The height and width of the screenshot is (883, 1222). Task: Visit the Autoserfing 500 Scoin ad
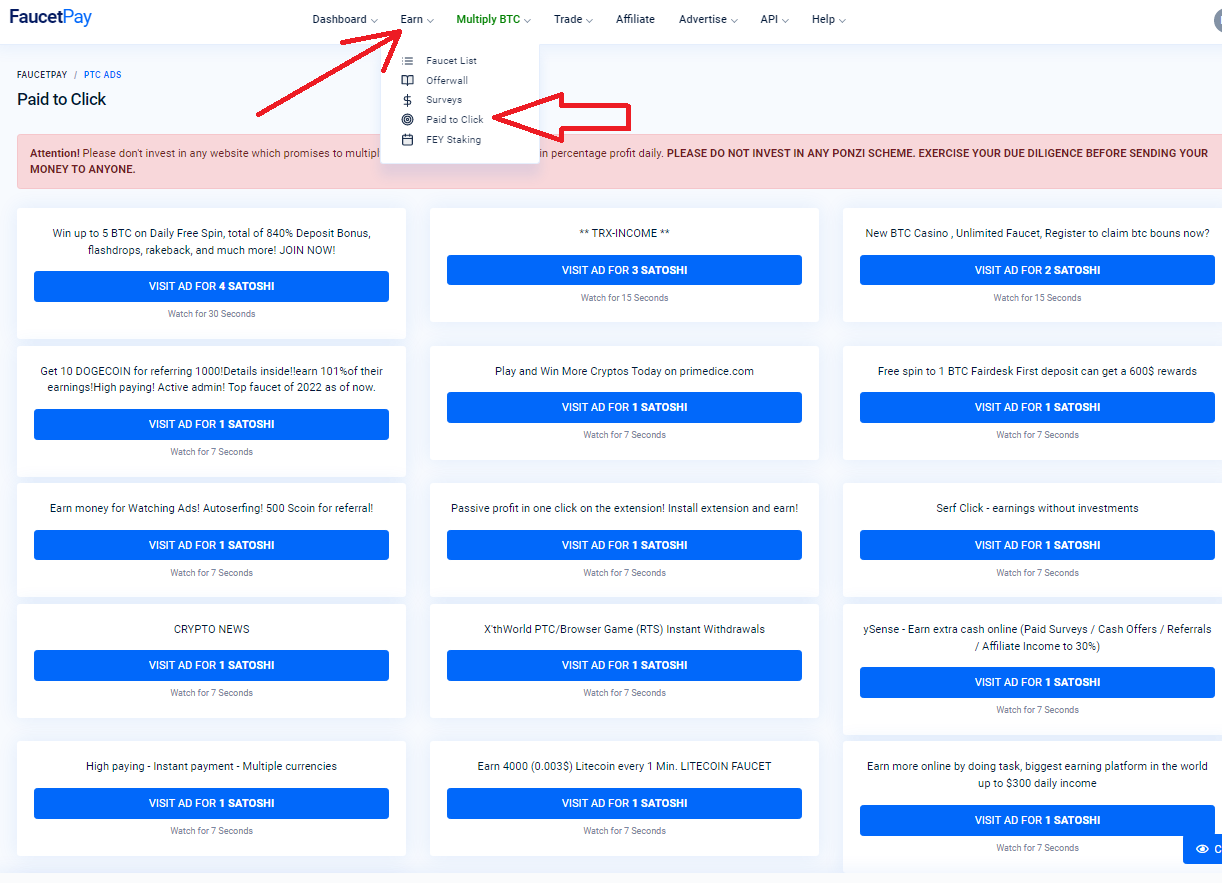point(211,545)
